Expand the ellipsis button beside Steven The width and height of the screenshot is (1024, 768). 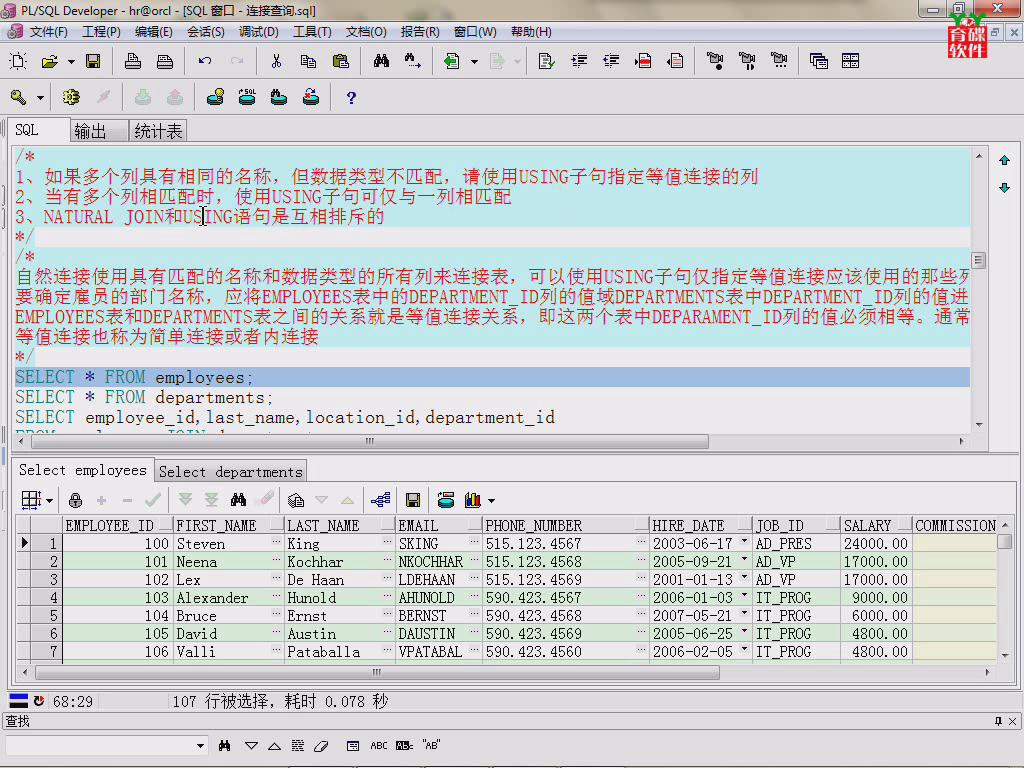click(276, 542)
